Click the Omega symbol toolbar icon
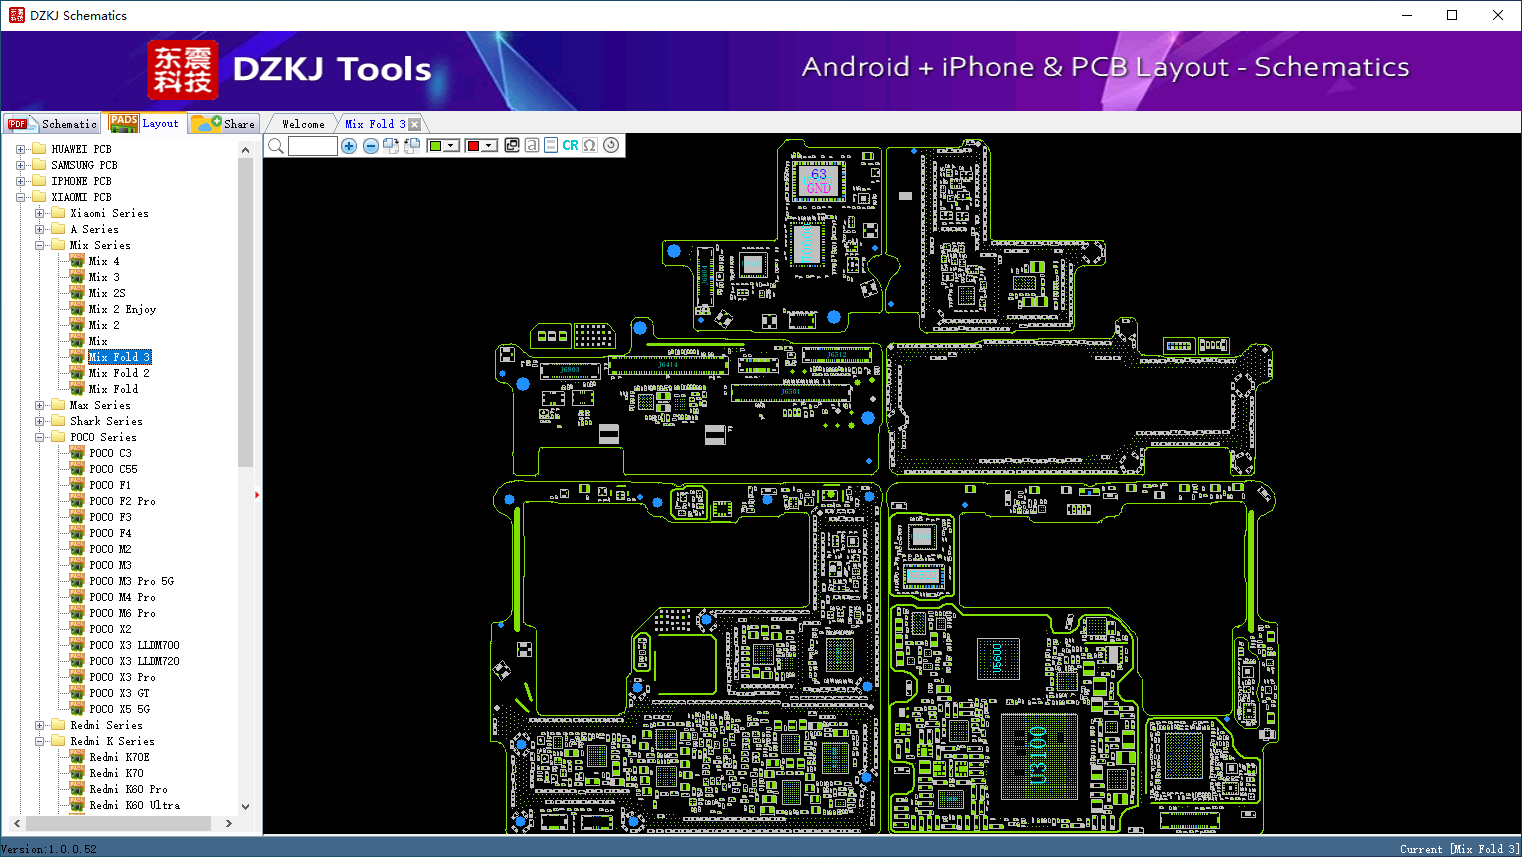Screen dimensions: 1522x857 [590, 145]
